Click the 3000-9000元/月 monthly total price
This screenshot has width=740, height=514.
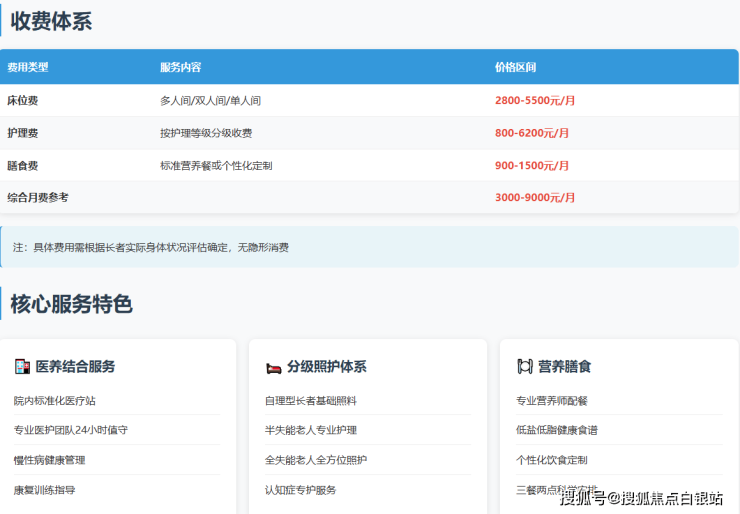[x=535, y=198]
